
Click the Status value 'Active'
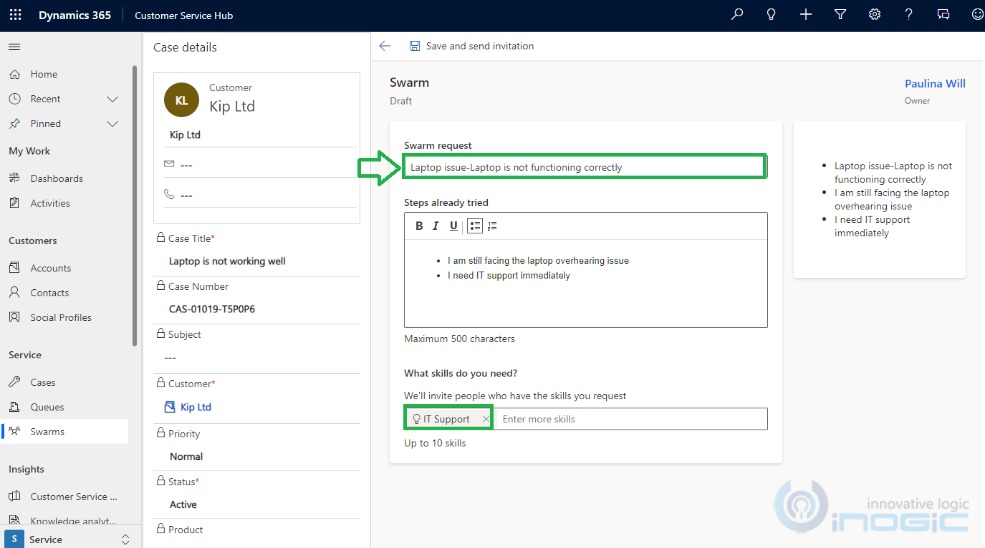[x=183, y=504]
